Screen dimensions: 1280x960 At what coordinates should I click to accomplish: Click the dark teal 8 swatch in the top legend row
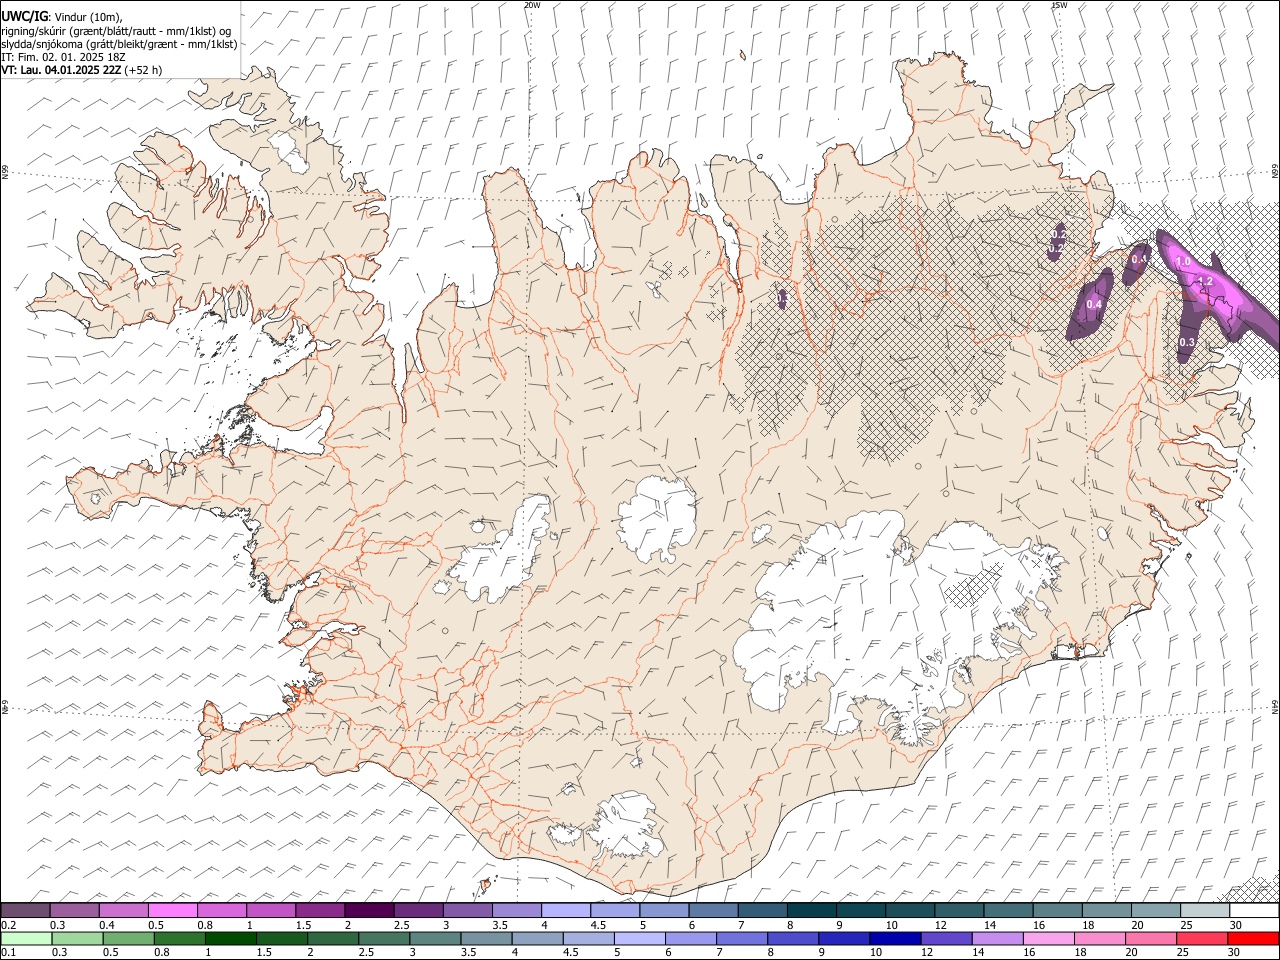pos(811,911)
